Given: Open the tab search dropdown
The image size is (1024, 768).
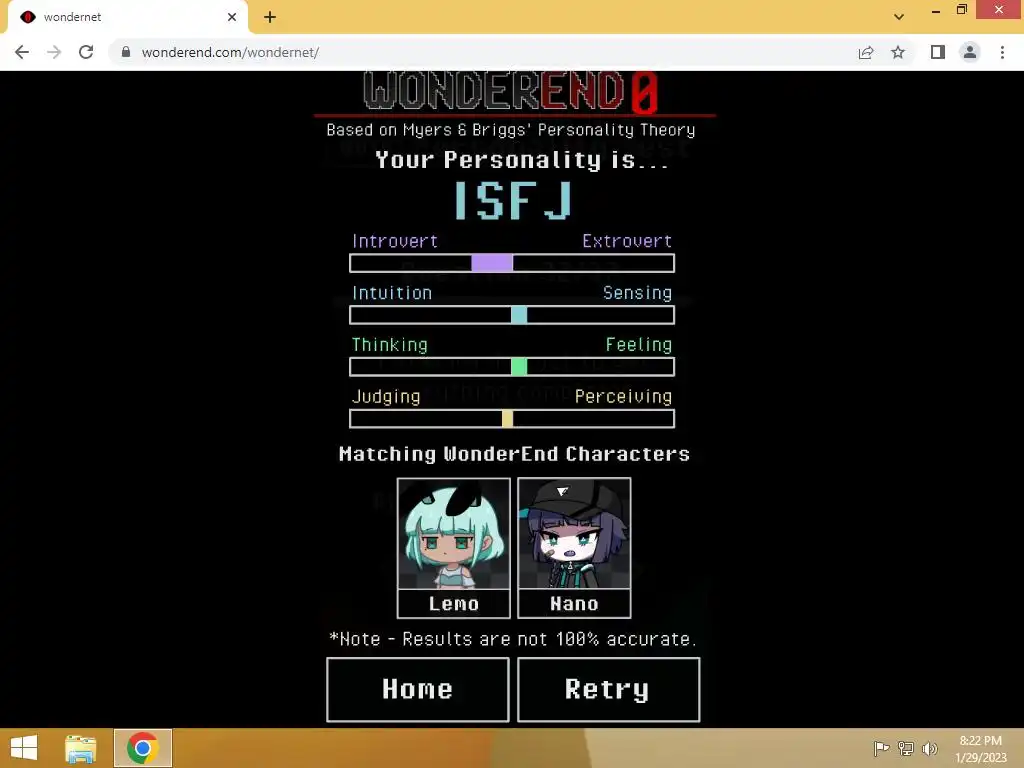Looking at the screenshot, I should [x=899, y=17].
